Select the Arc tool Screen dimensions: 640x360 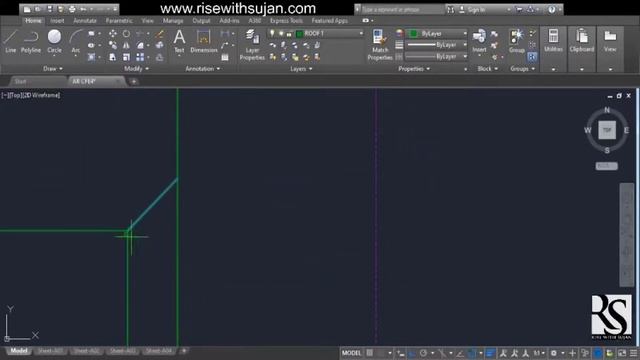76,41
